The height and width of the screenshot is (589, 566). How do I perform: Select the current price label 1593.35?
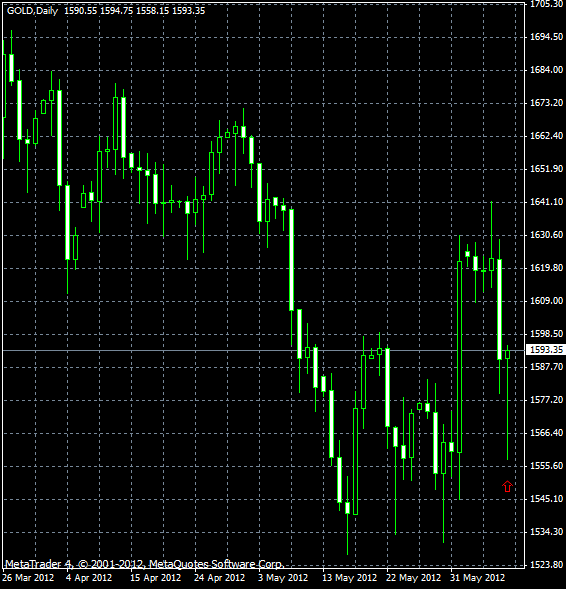pos(546,350)
